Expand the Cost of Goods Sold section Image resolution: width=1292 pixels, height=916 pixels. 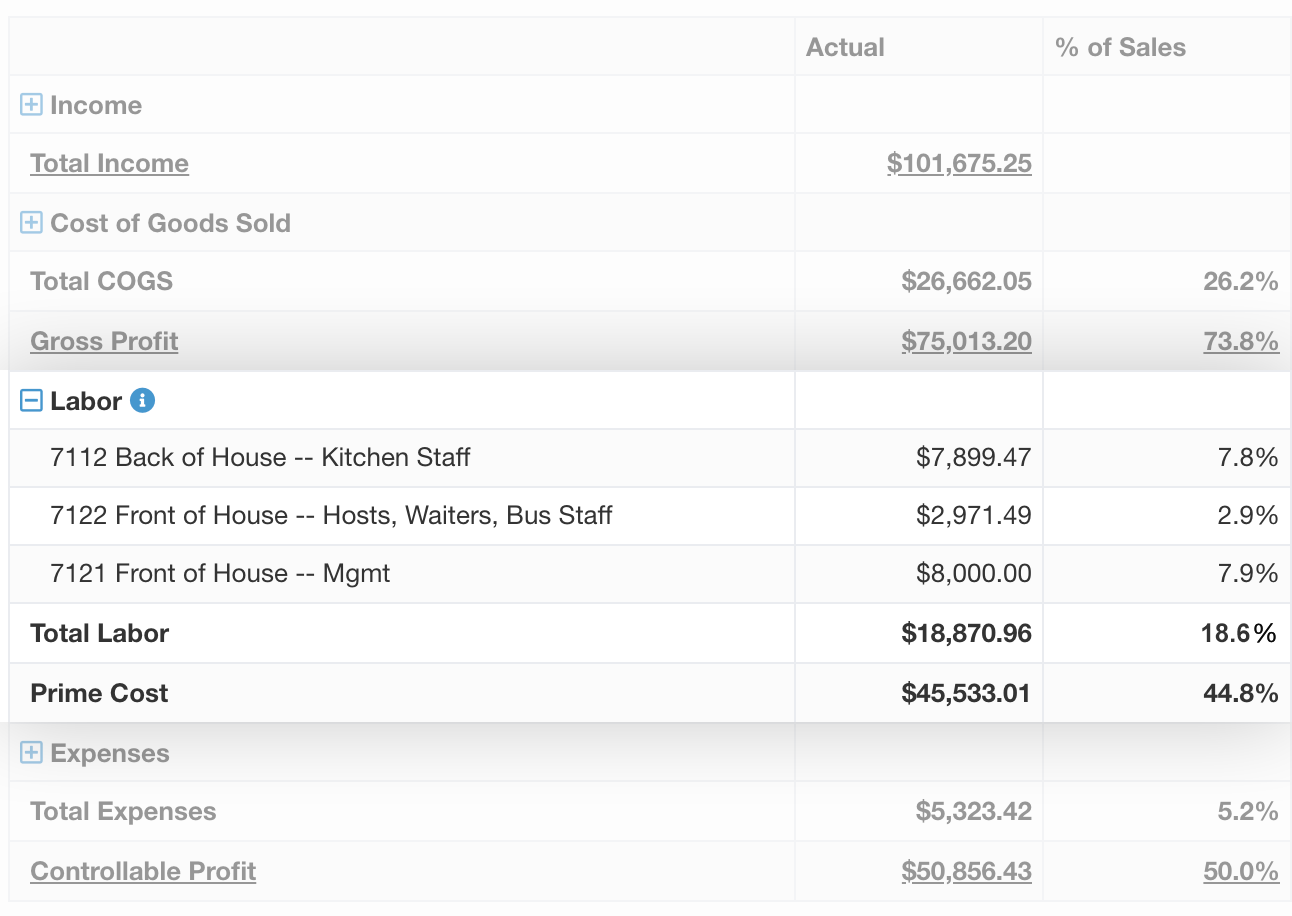32,223
